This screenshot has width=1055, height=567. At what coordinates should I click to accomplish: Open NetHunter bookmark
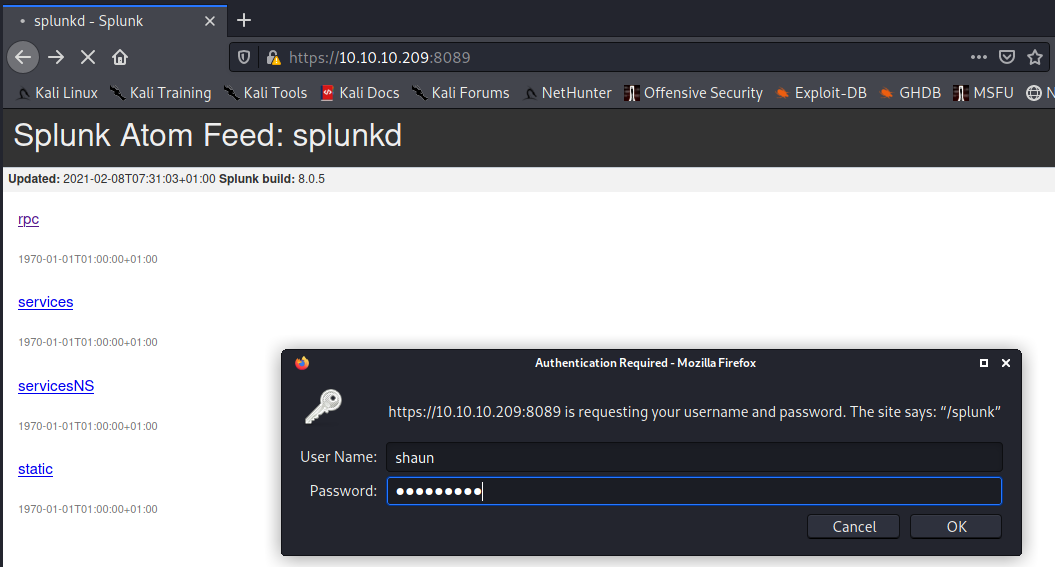[567, 93]
